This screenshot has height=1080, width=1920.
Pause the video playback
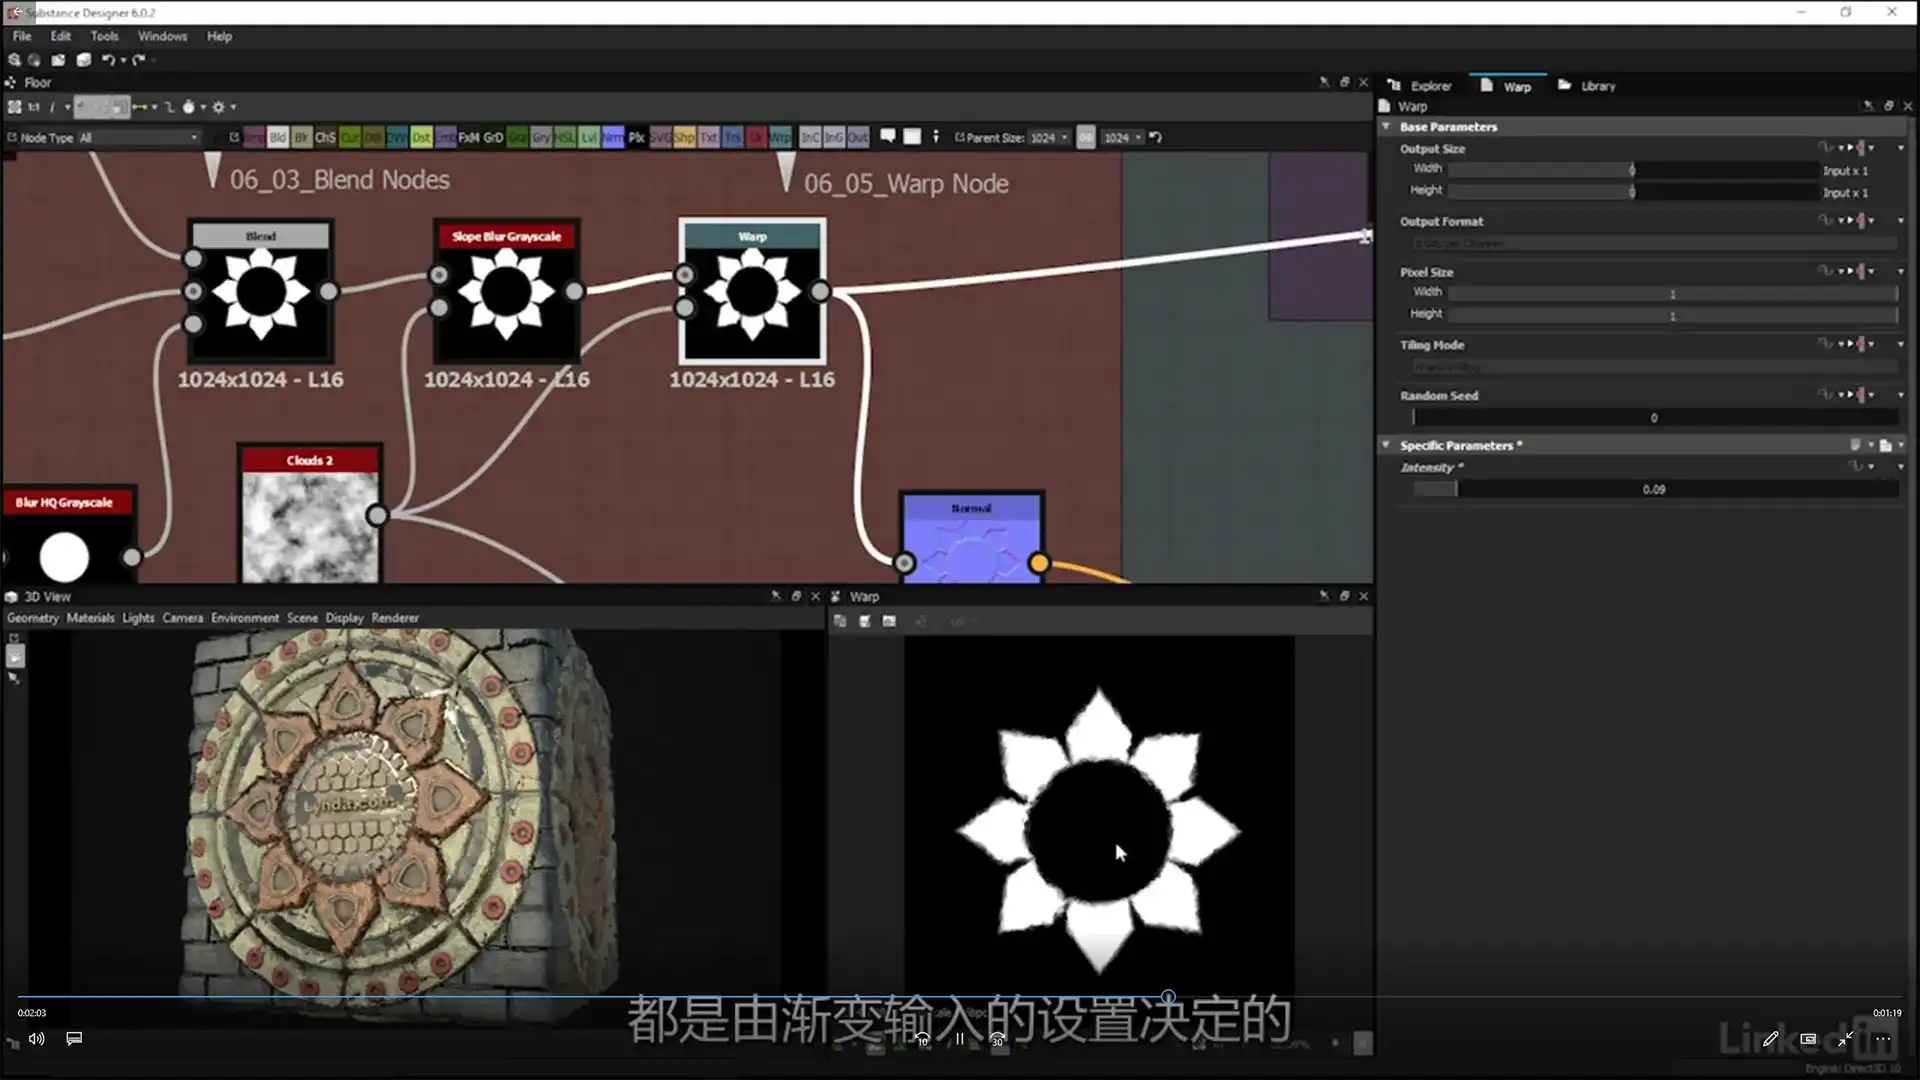(x=959, y=1039)
